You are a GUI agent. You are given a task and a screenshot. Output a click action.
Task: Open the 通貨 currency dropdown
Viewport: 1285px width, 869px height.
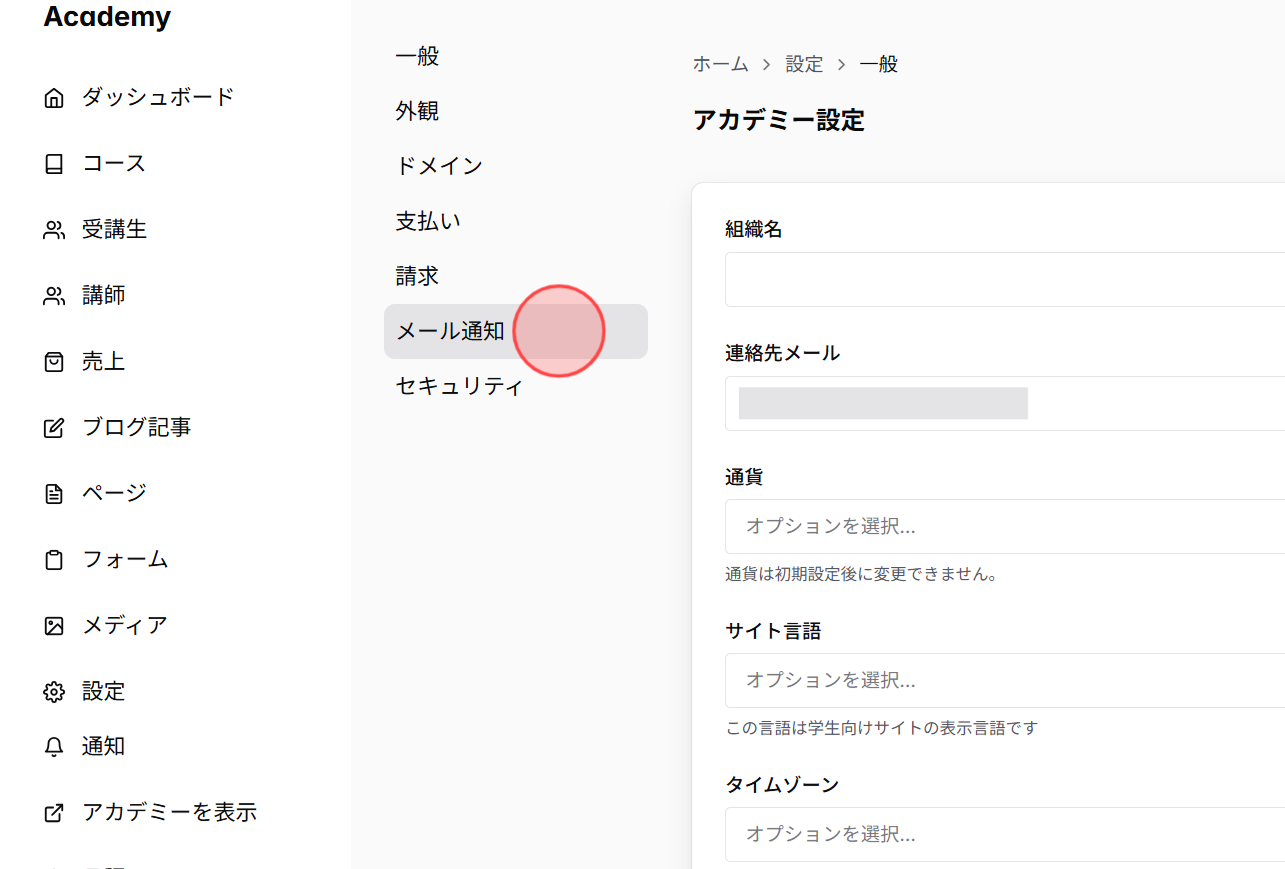950,526
